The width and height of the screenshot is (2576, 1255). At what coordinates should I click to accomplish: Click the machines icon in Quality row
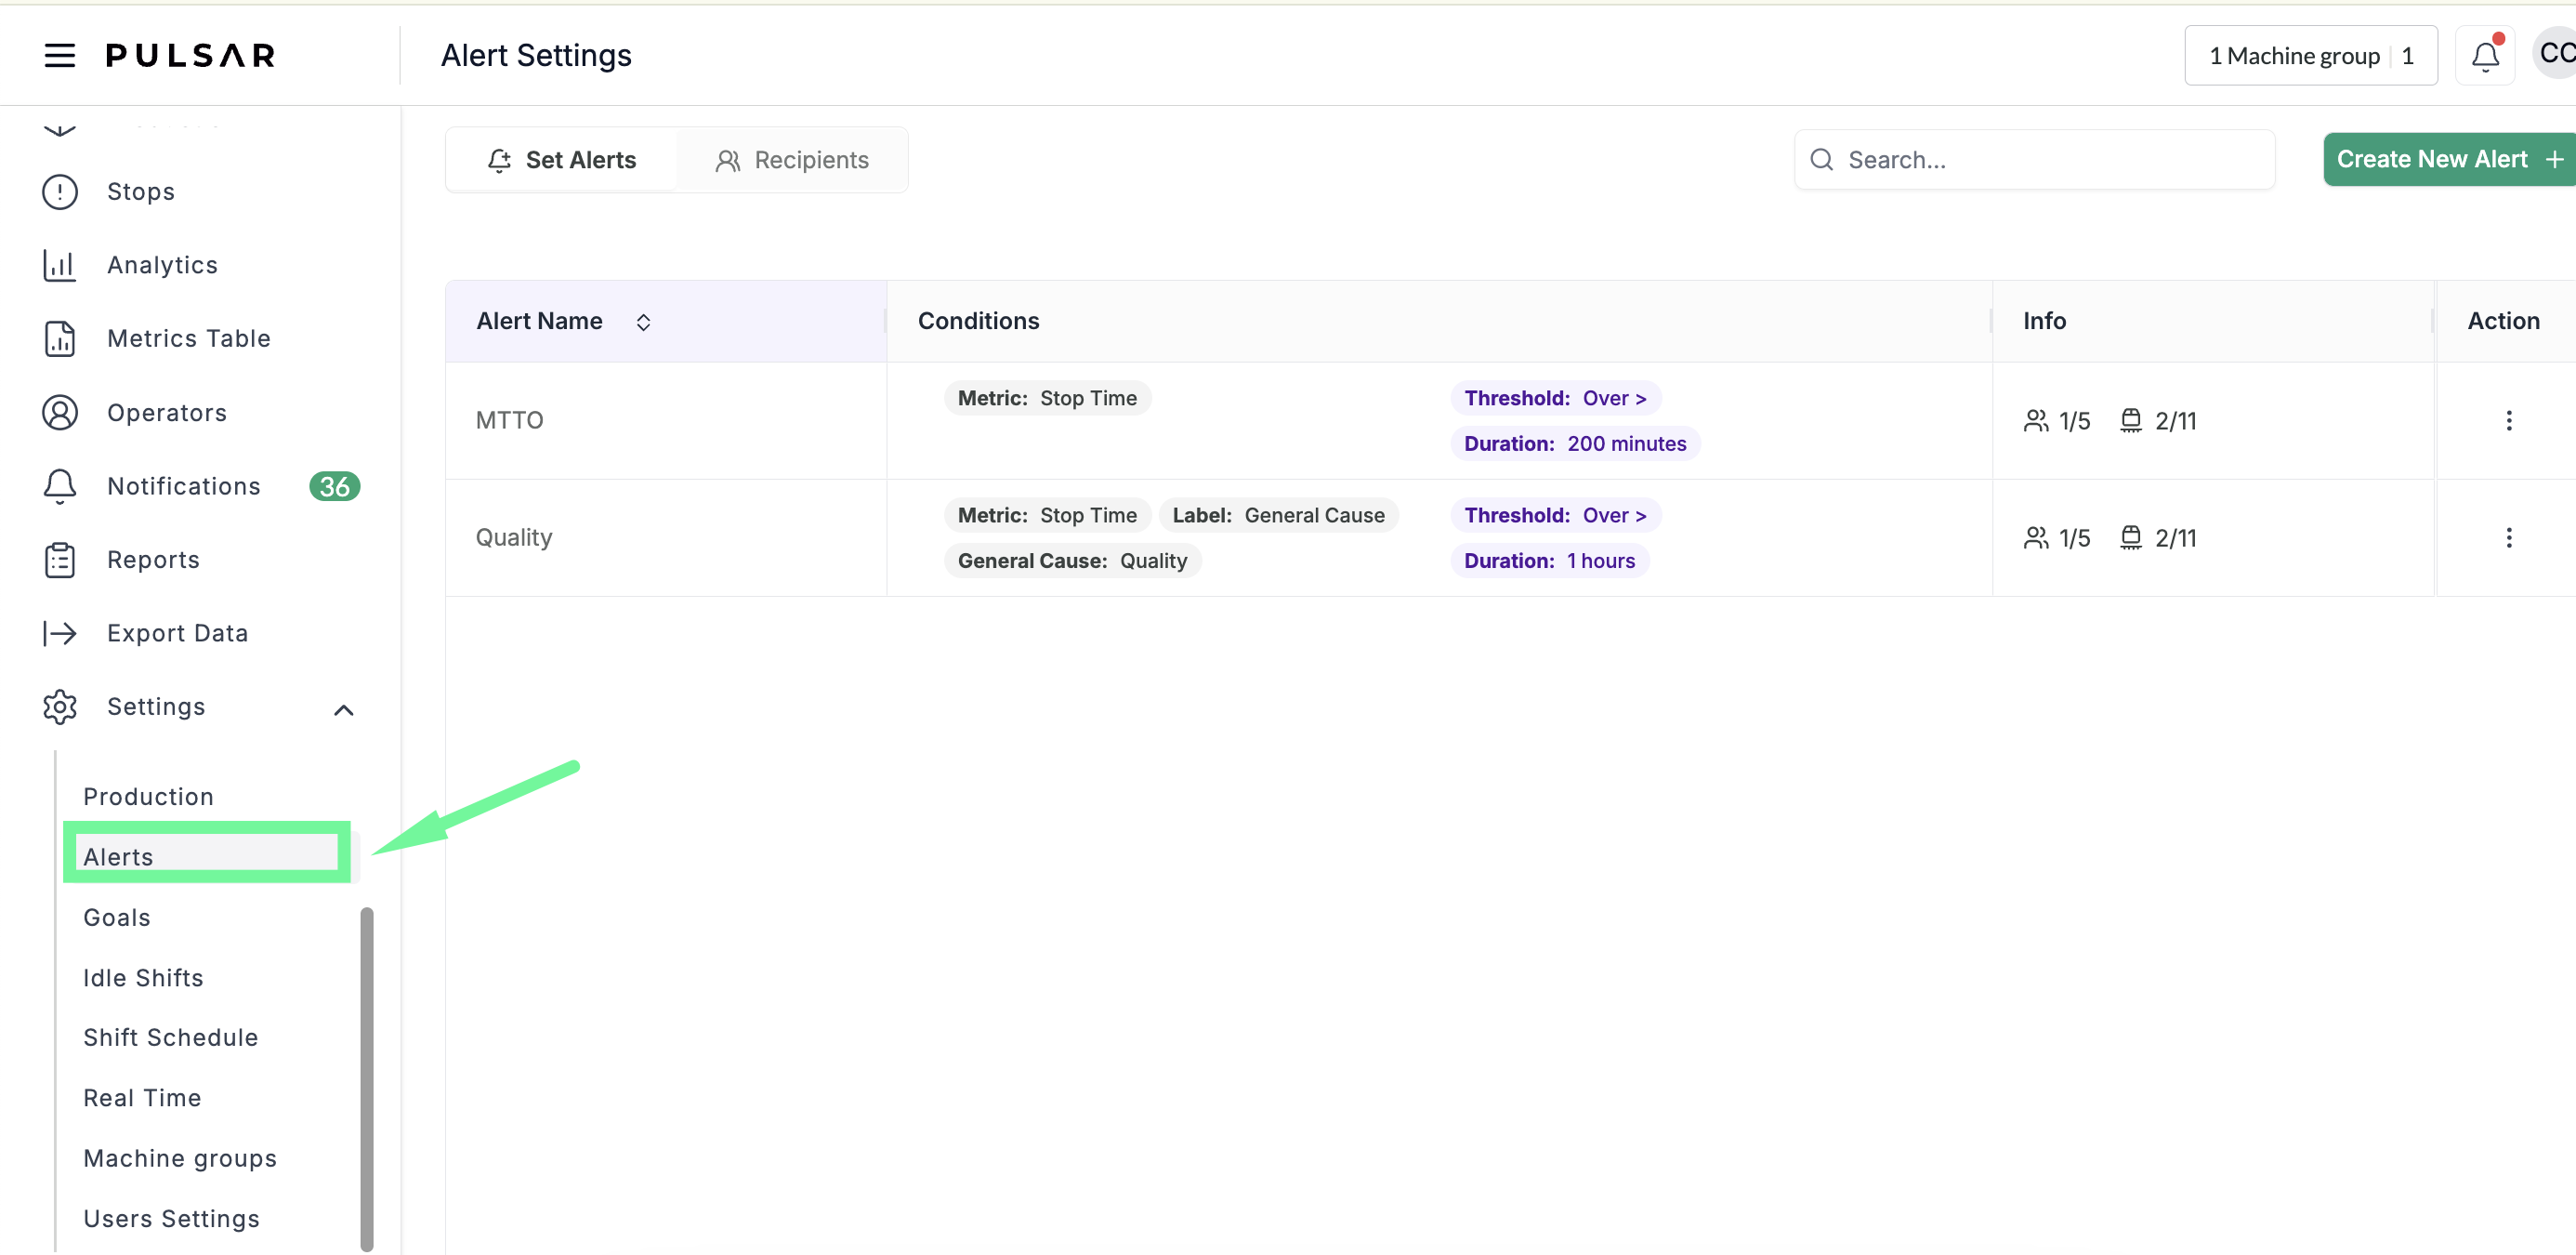(2131, 537)
